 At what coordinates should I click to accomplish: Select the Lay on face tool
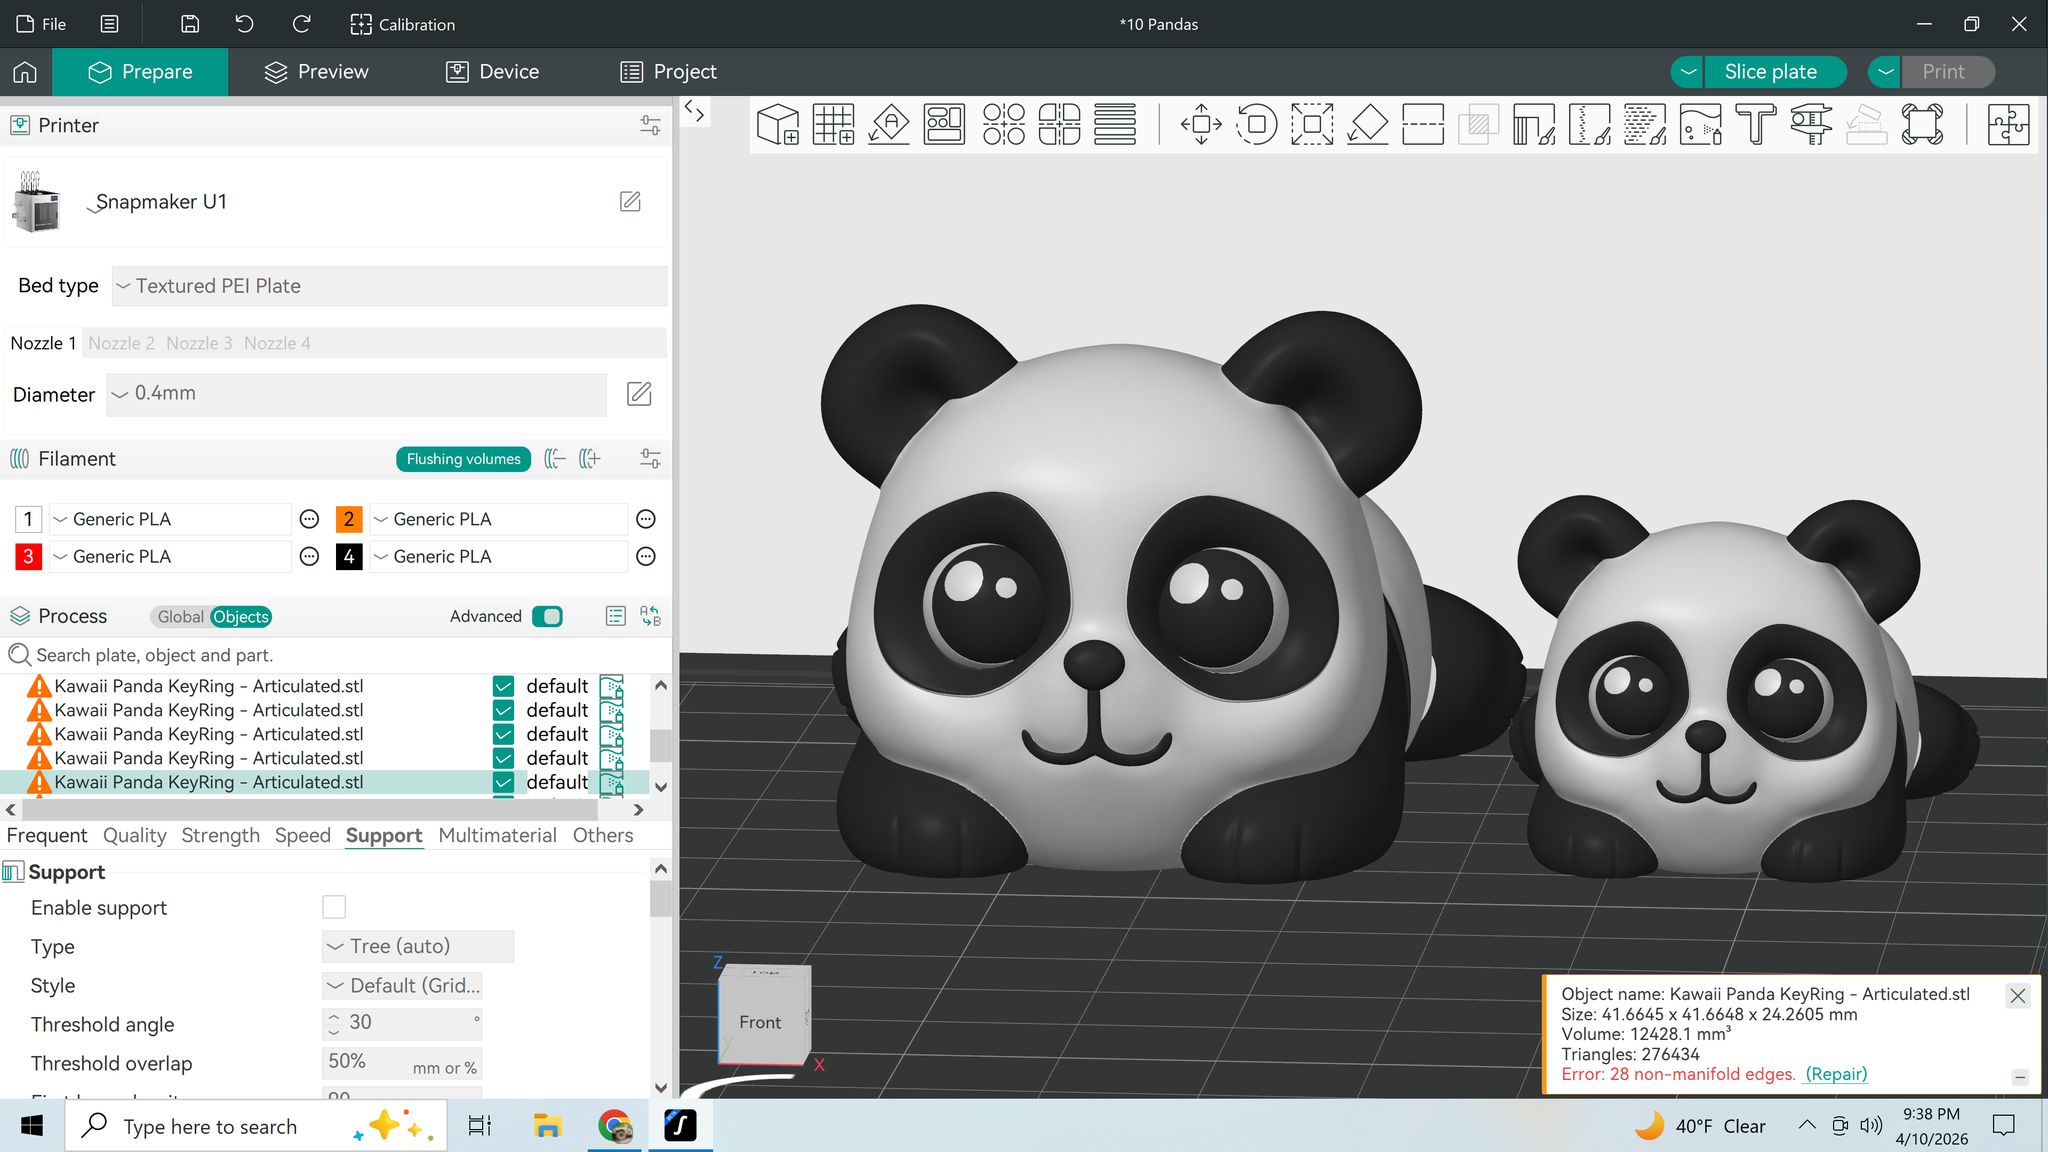[1367, 125]
